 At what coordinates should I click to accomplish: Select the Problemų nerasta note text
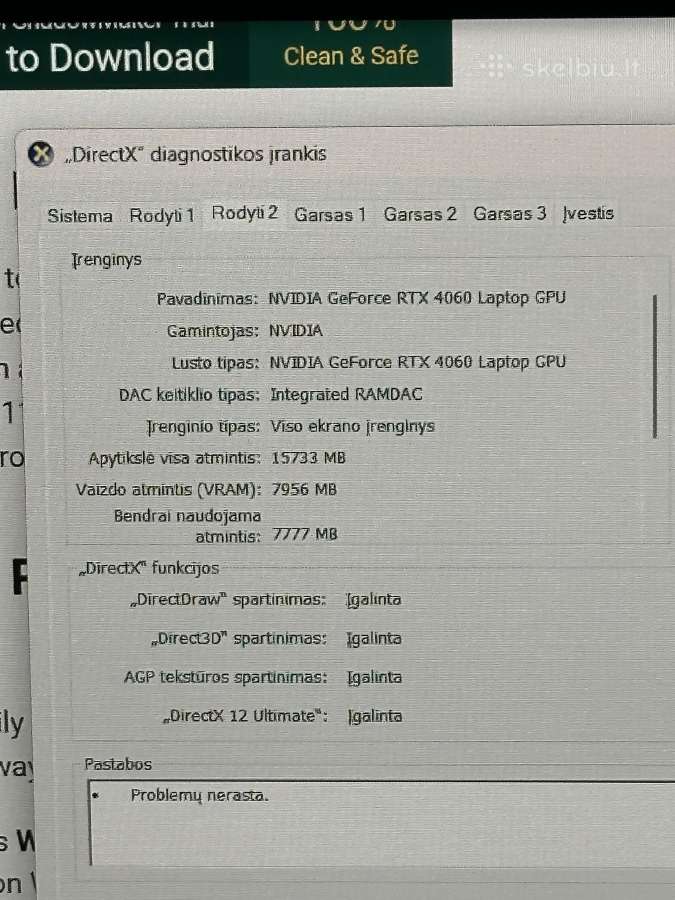click(199, 796)
